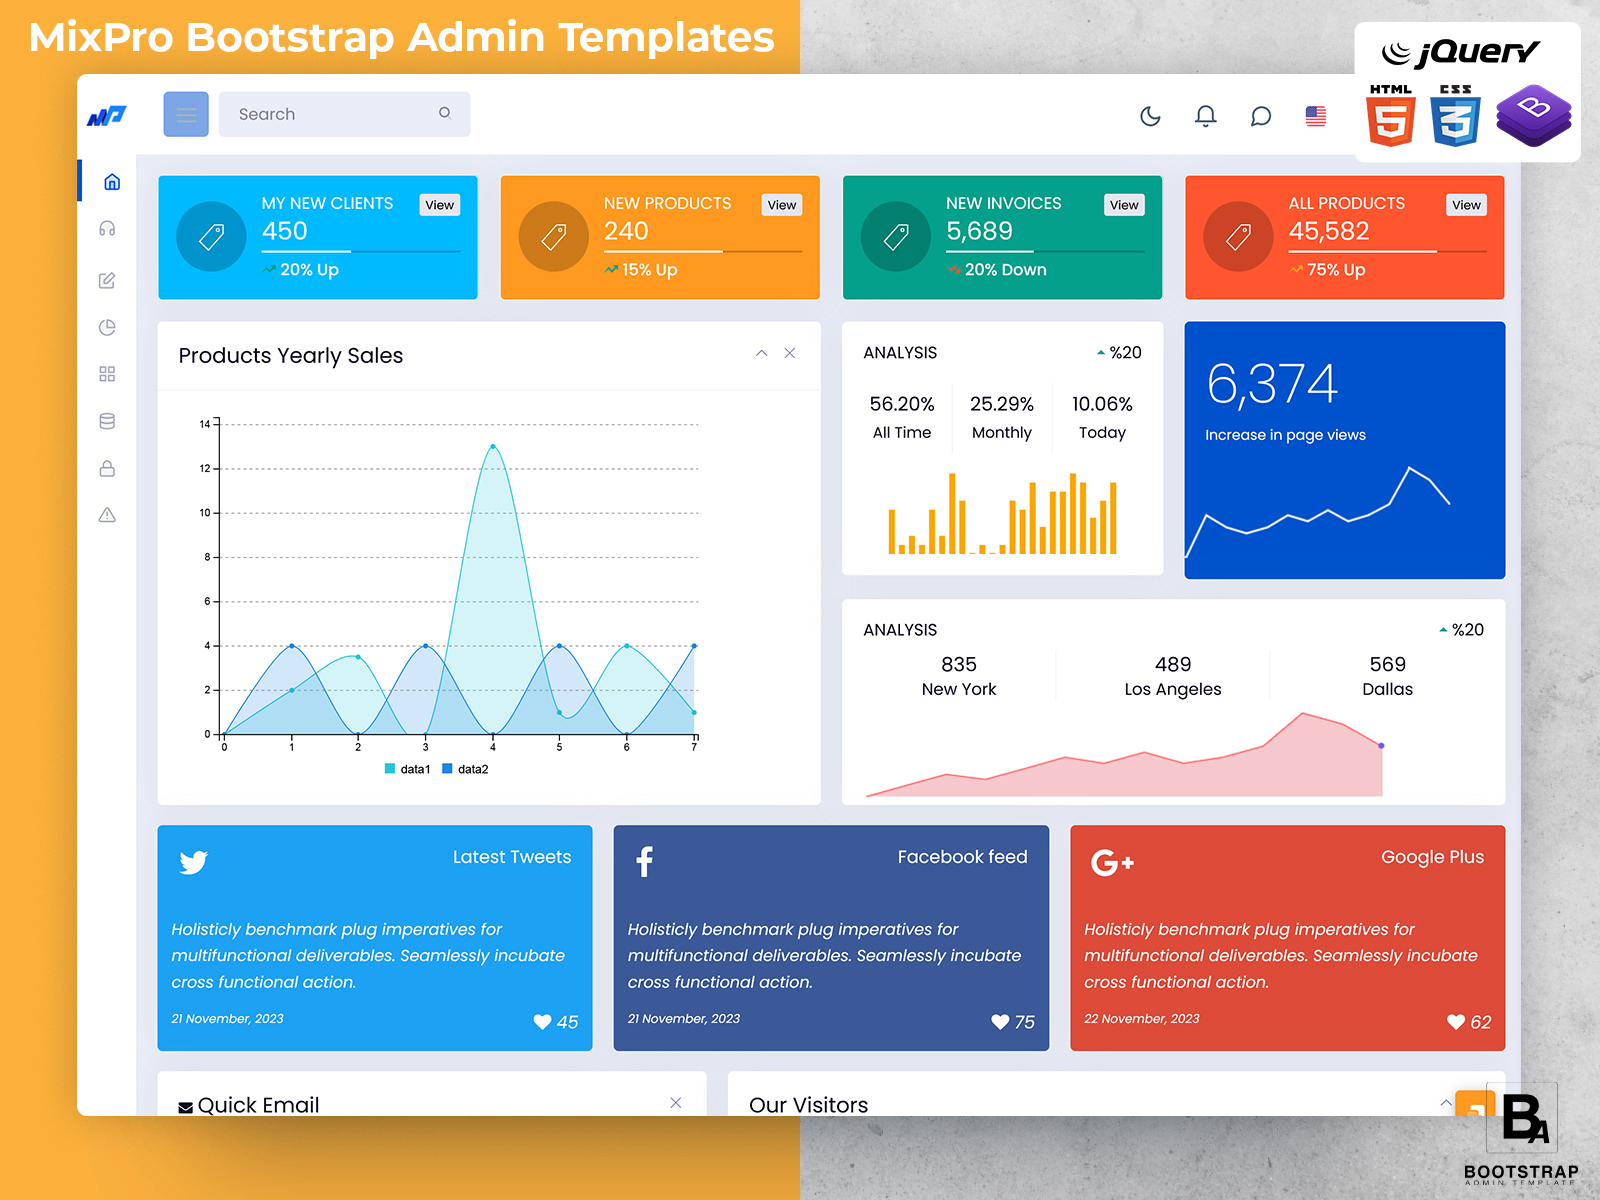Screen dimensions: 1600x1200
Task: Click View on All Products card
Action: coord(1466,205)
